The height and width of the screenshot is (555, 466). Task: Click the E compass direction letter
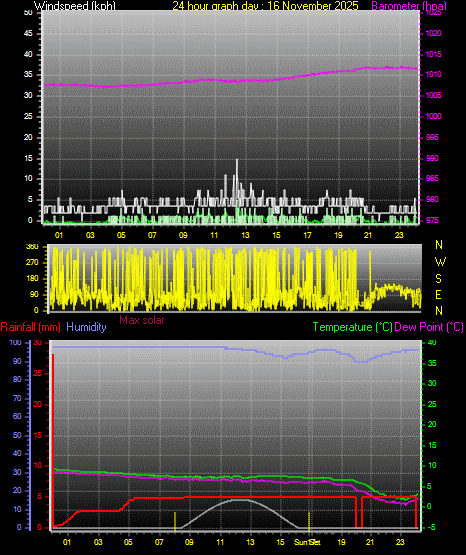point(438,294)
